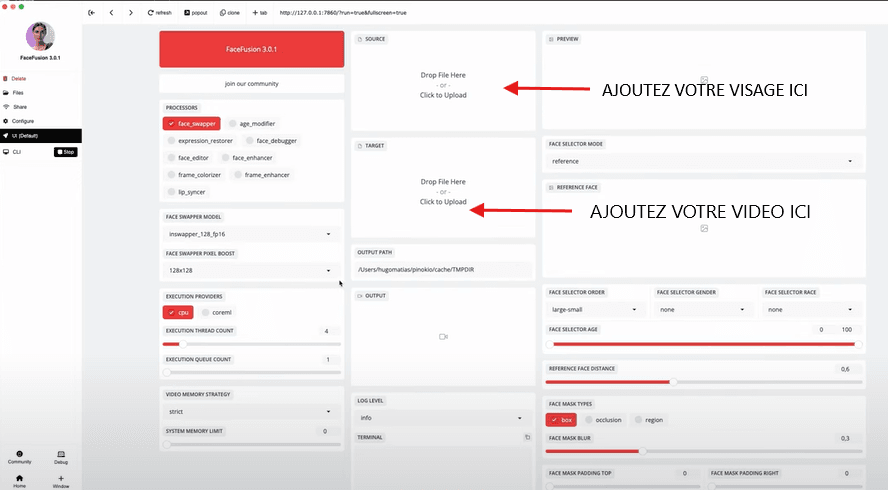
Task: Uncheck cpu execution provider
Action: tap(178, 312)
